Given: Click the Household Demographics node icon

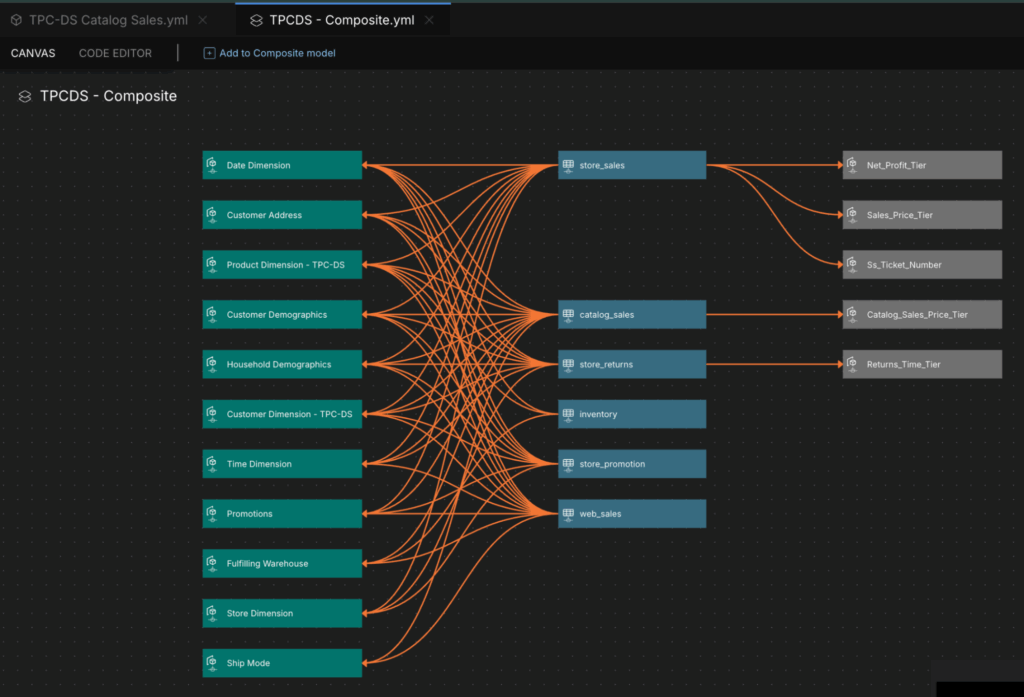Looking at the screenshot, I should coord(212,364).
